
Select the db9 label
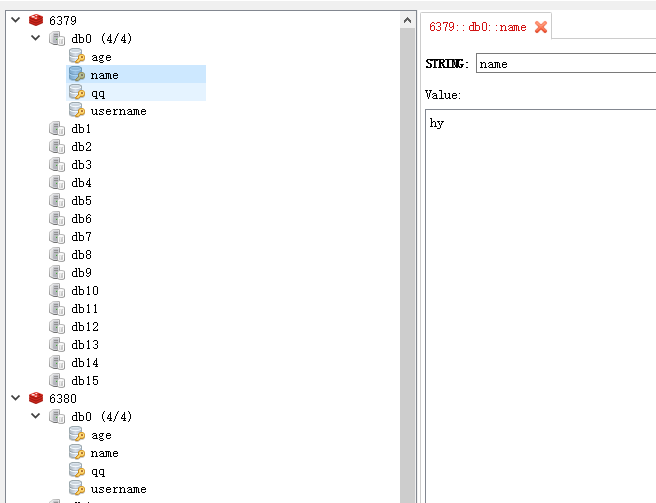point(81,272)
